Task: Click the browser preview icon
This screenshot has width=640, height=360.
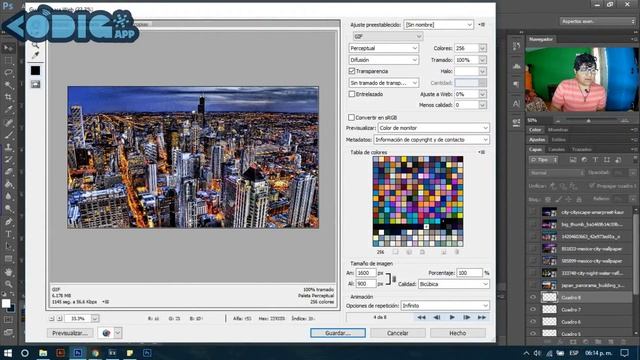Action: click(x=106, y=333)
